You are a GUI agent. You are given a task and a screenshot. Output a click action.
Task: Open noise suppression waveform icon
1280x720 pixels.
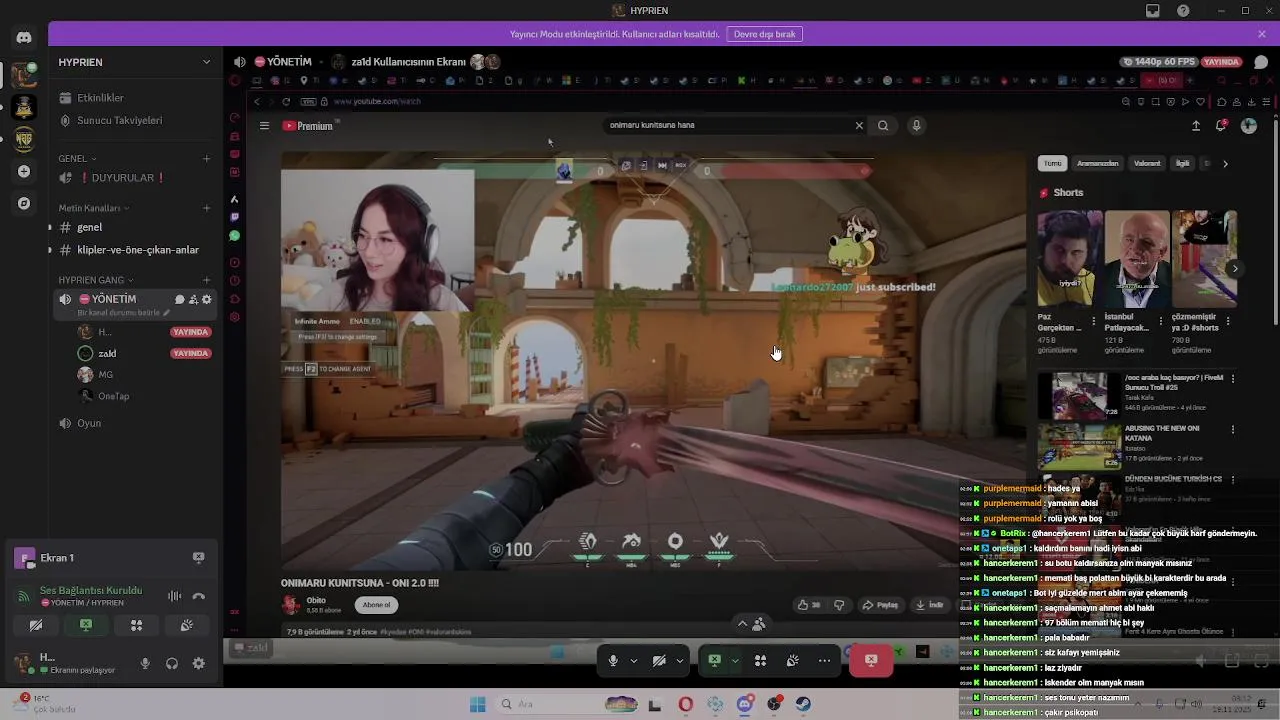click(175, 596)
